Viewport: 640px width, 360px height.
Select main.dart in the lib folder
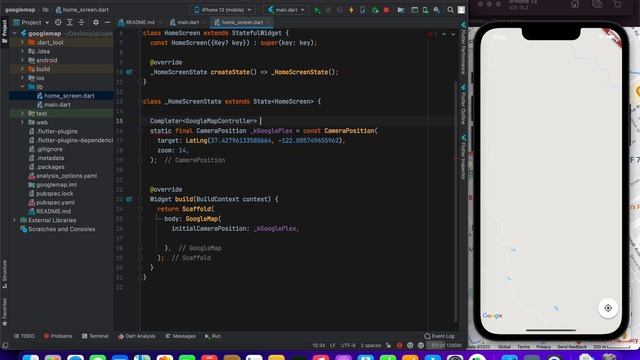pos(57,105)
